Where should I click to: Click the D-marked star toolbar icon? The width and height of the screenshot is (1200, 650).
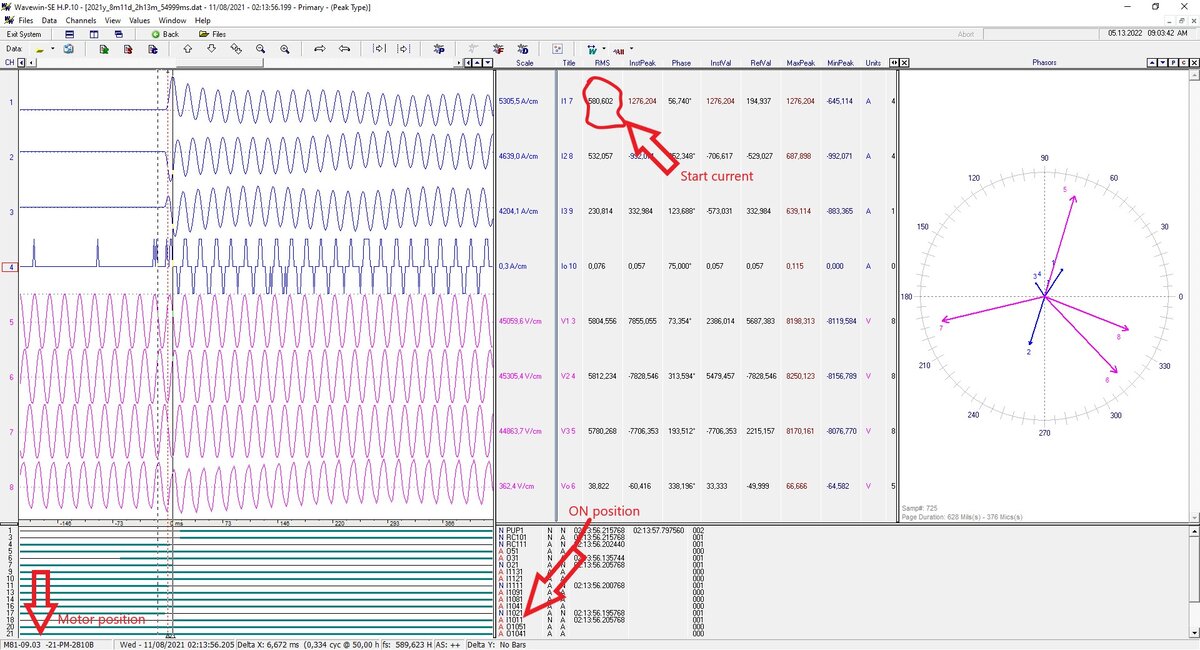coord(522,48)
